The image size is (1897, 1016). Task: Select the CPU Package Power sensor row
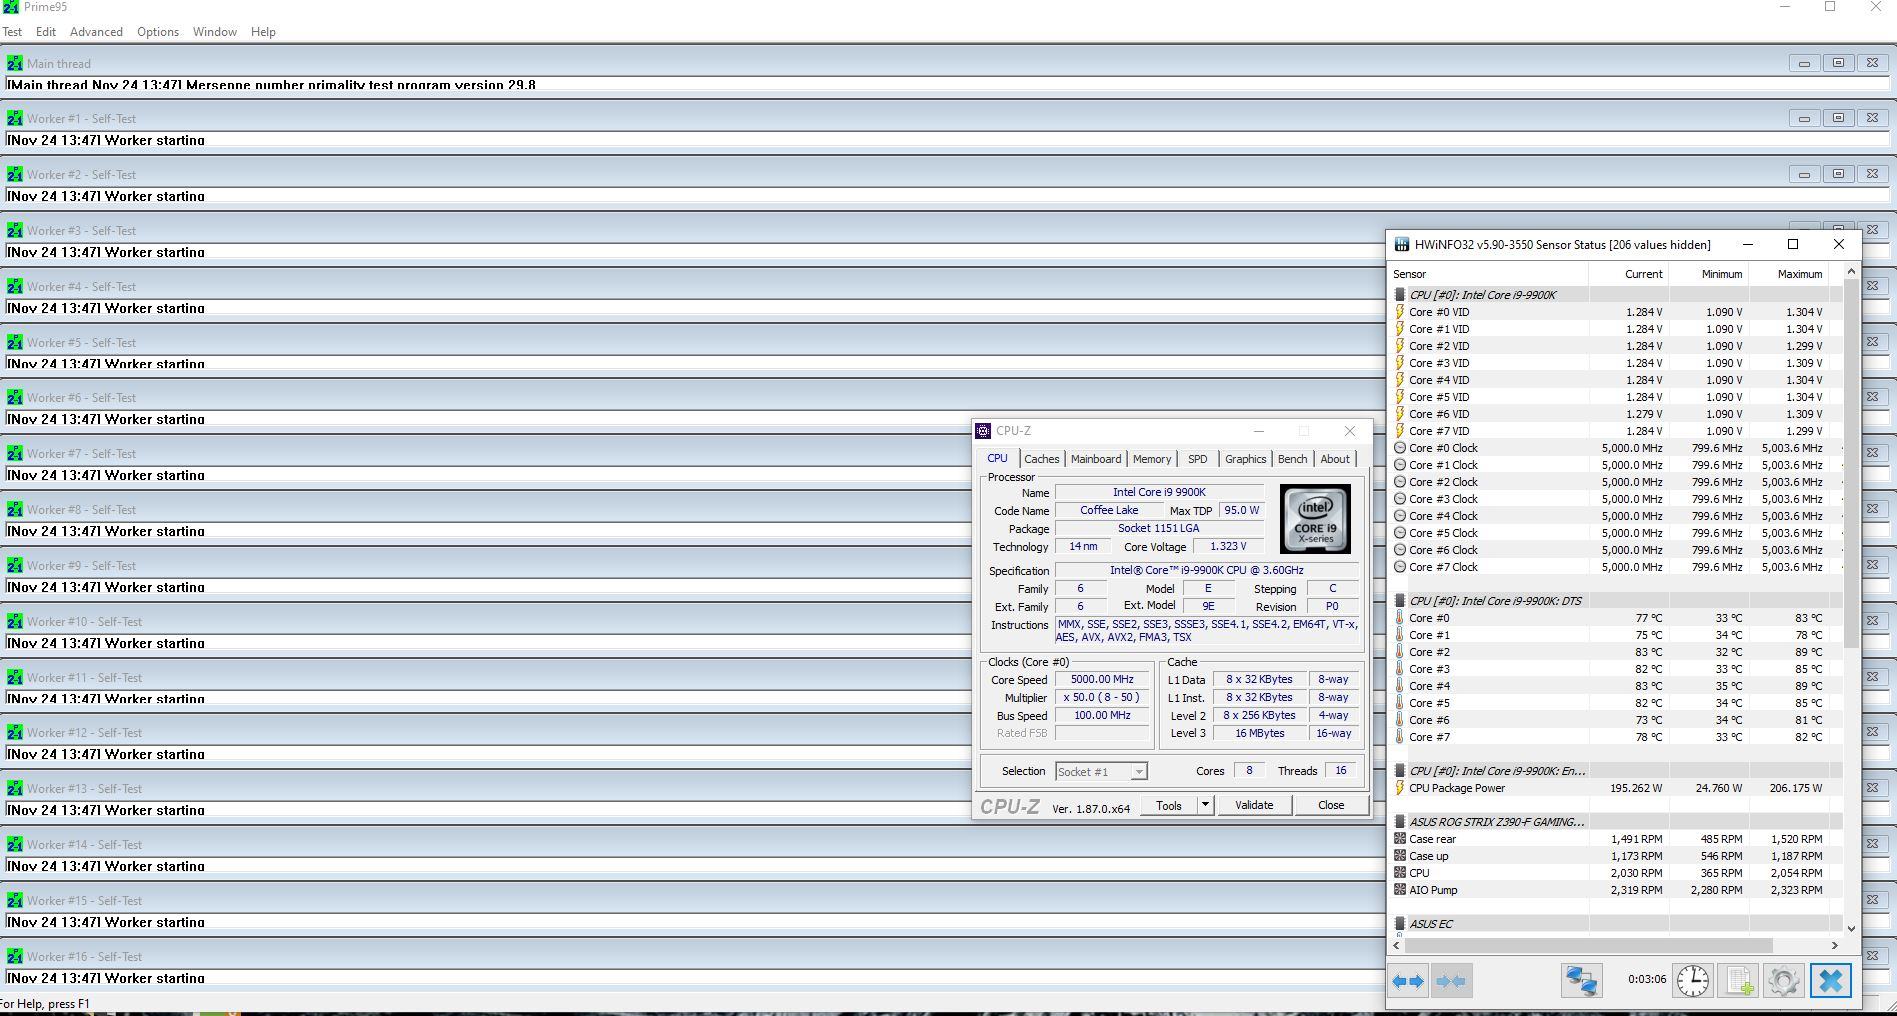coord(1616,788)
